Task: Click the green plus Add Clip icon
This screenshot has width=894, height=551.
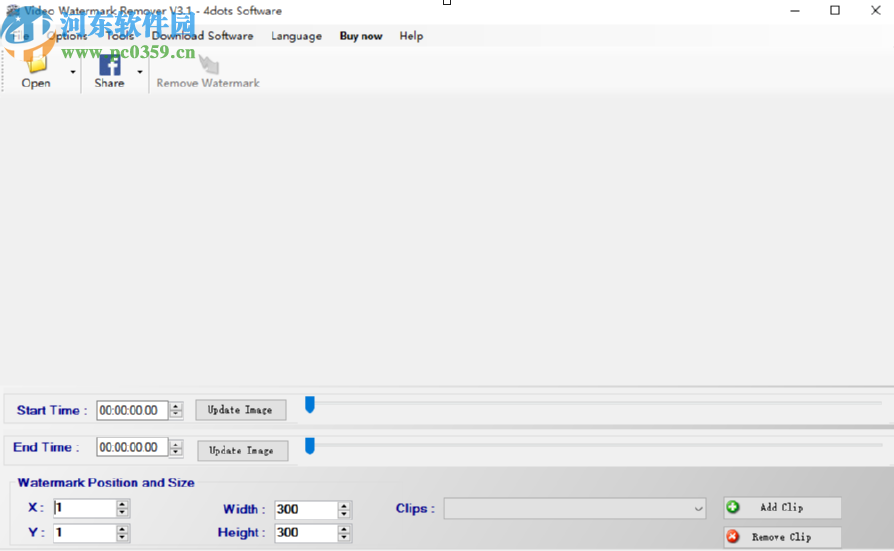Action: [733, 507]
